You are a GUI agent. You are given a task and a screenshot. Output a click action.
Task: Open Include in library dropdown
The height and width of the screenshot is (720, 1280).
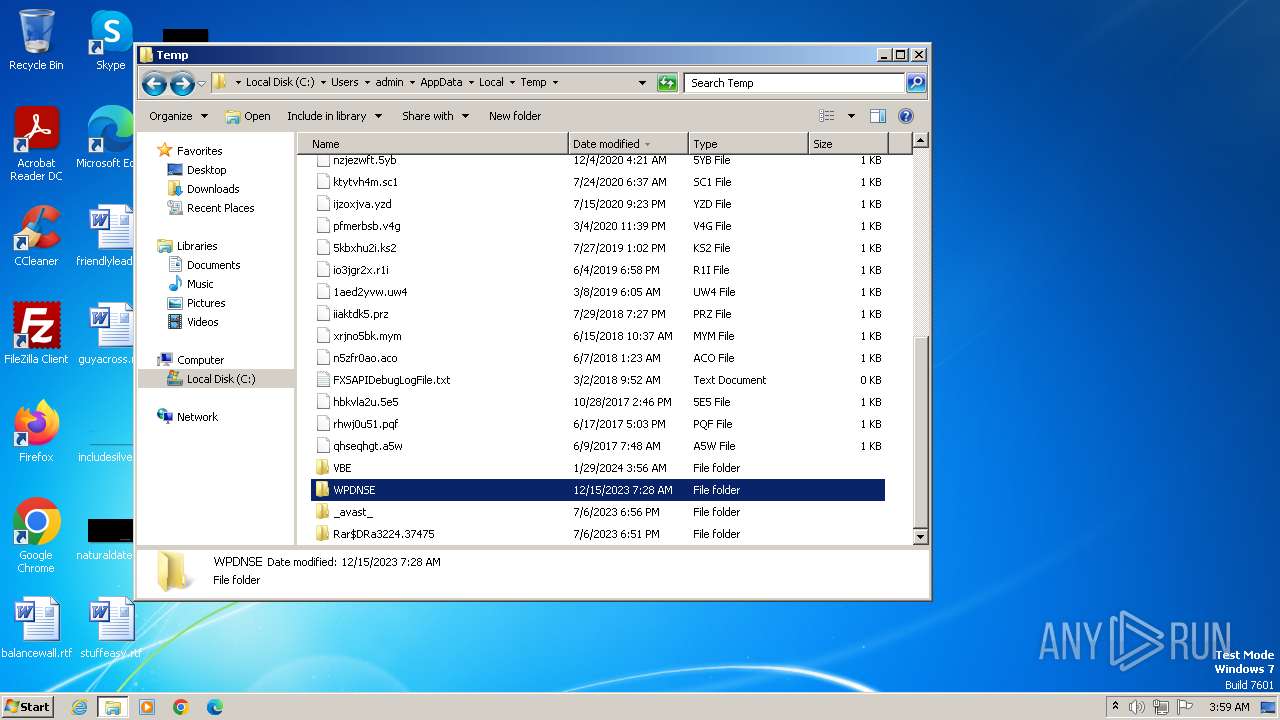click(x=334, y=116)
